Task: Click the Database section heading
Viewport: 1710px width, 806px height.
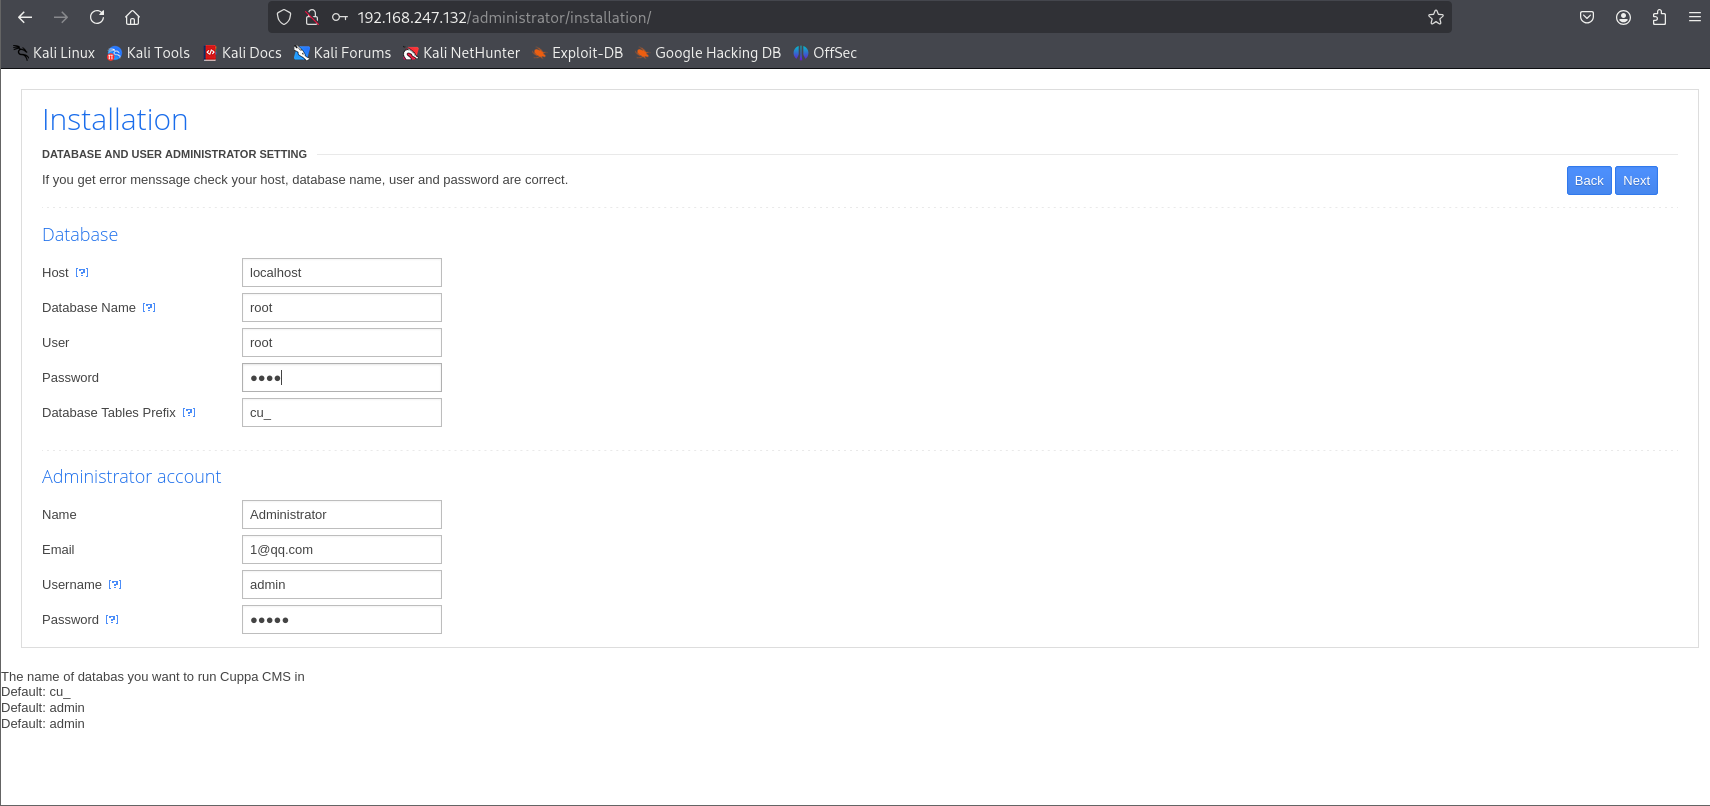Action: click(x=80, y=234)
